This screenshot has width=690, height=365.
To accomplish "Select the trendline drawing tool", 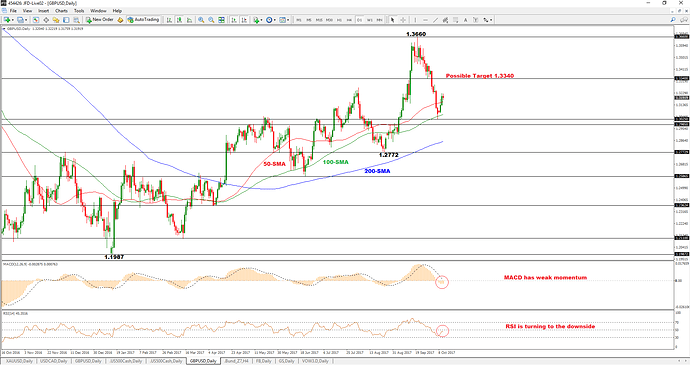I will 435,20.
